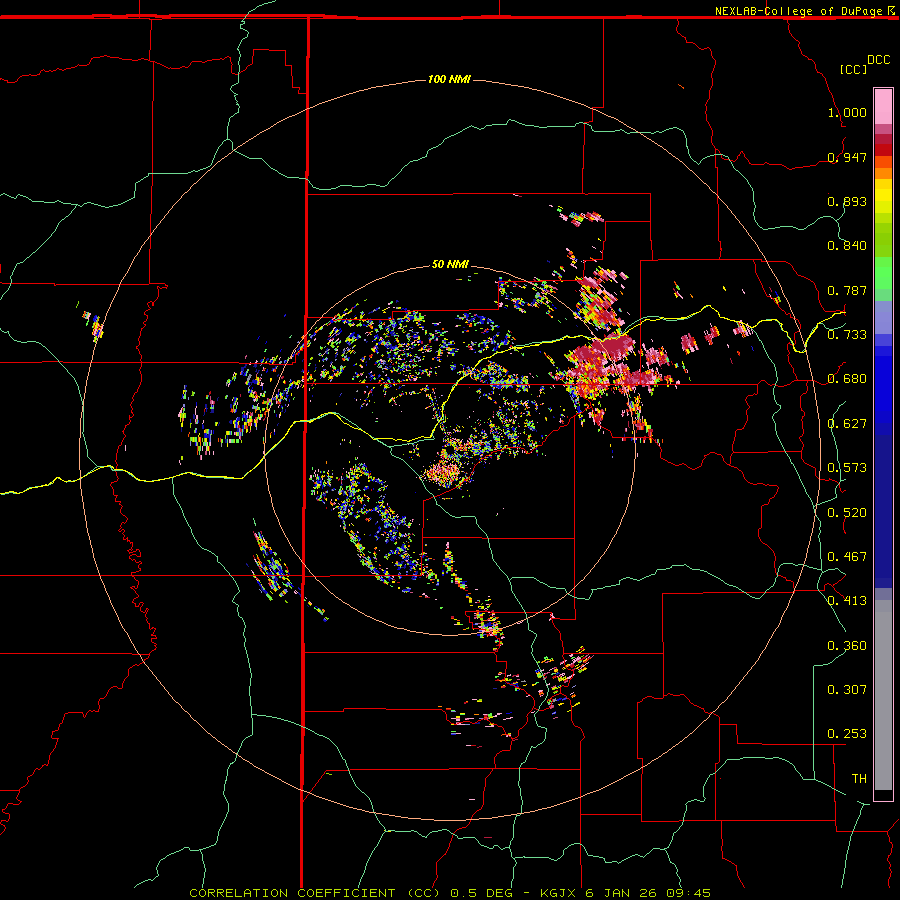Image resolution: width=900 pixels, height=900 pixels.
Task: Pick the pink segment at the color bar top
Action: [883, 106]
